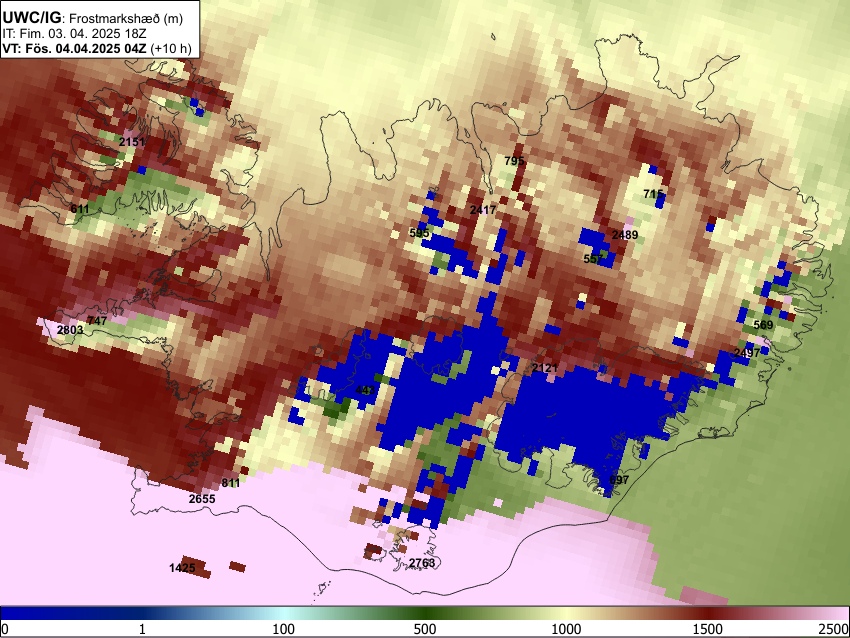850x638 pixels.
Task: Click the map value '2497'
Action: 747,353
